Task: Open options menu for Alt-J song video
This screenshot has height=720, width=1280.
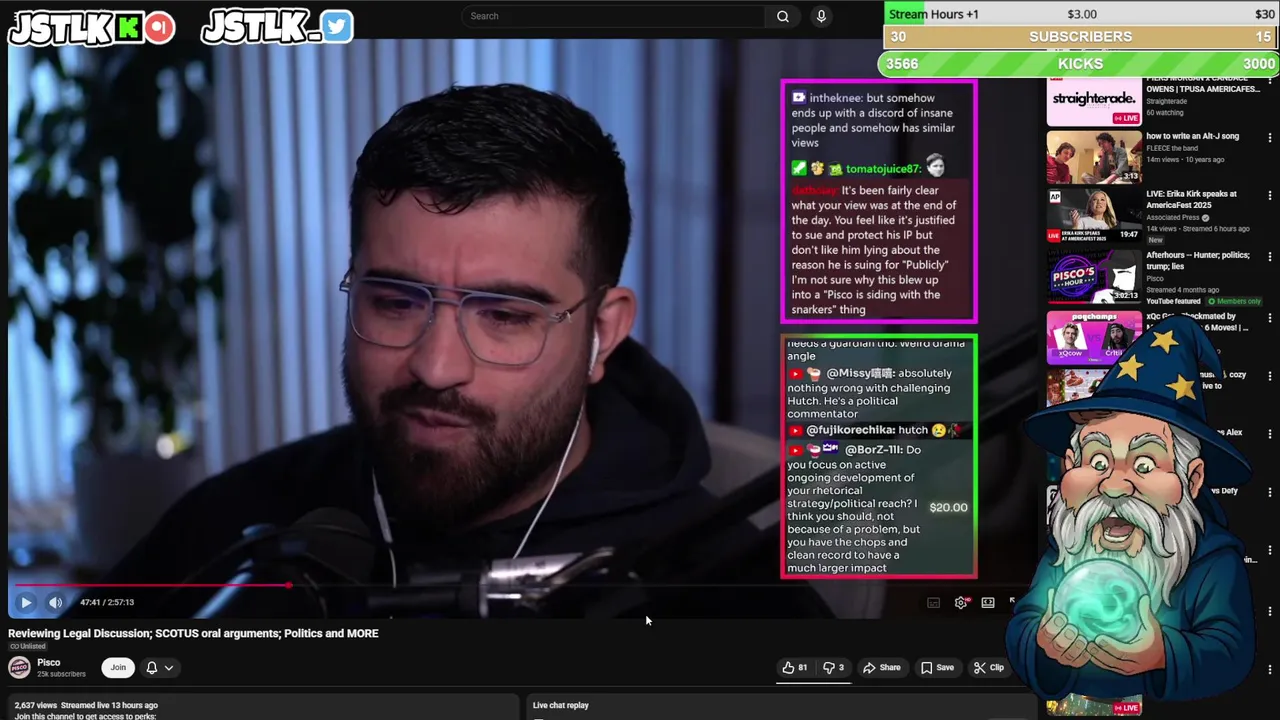Action: pyautogui.click(x=1270, y=137)
